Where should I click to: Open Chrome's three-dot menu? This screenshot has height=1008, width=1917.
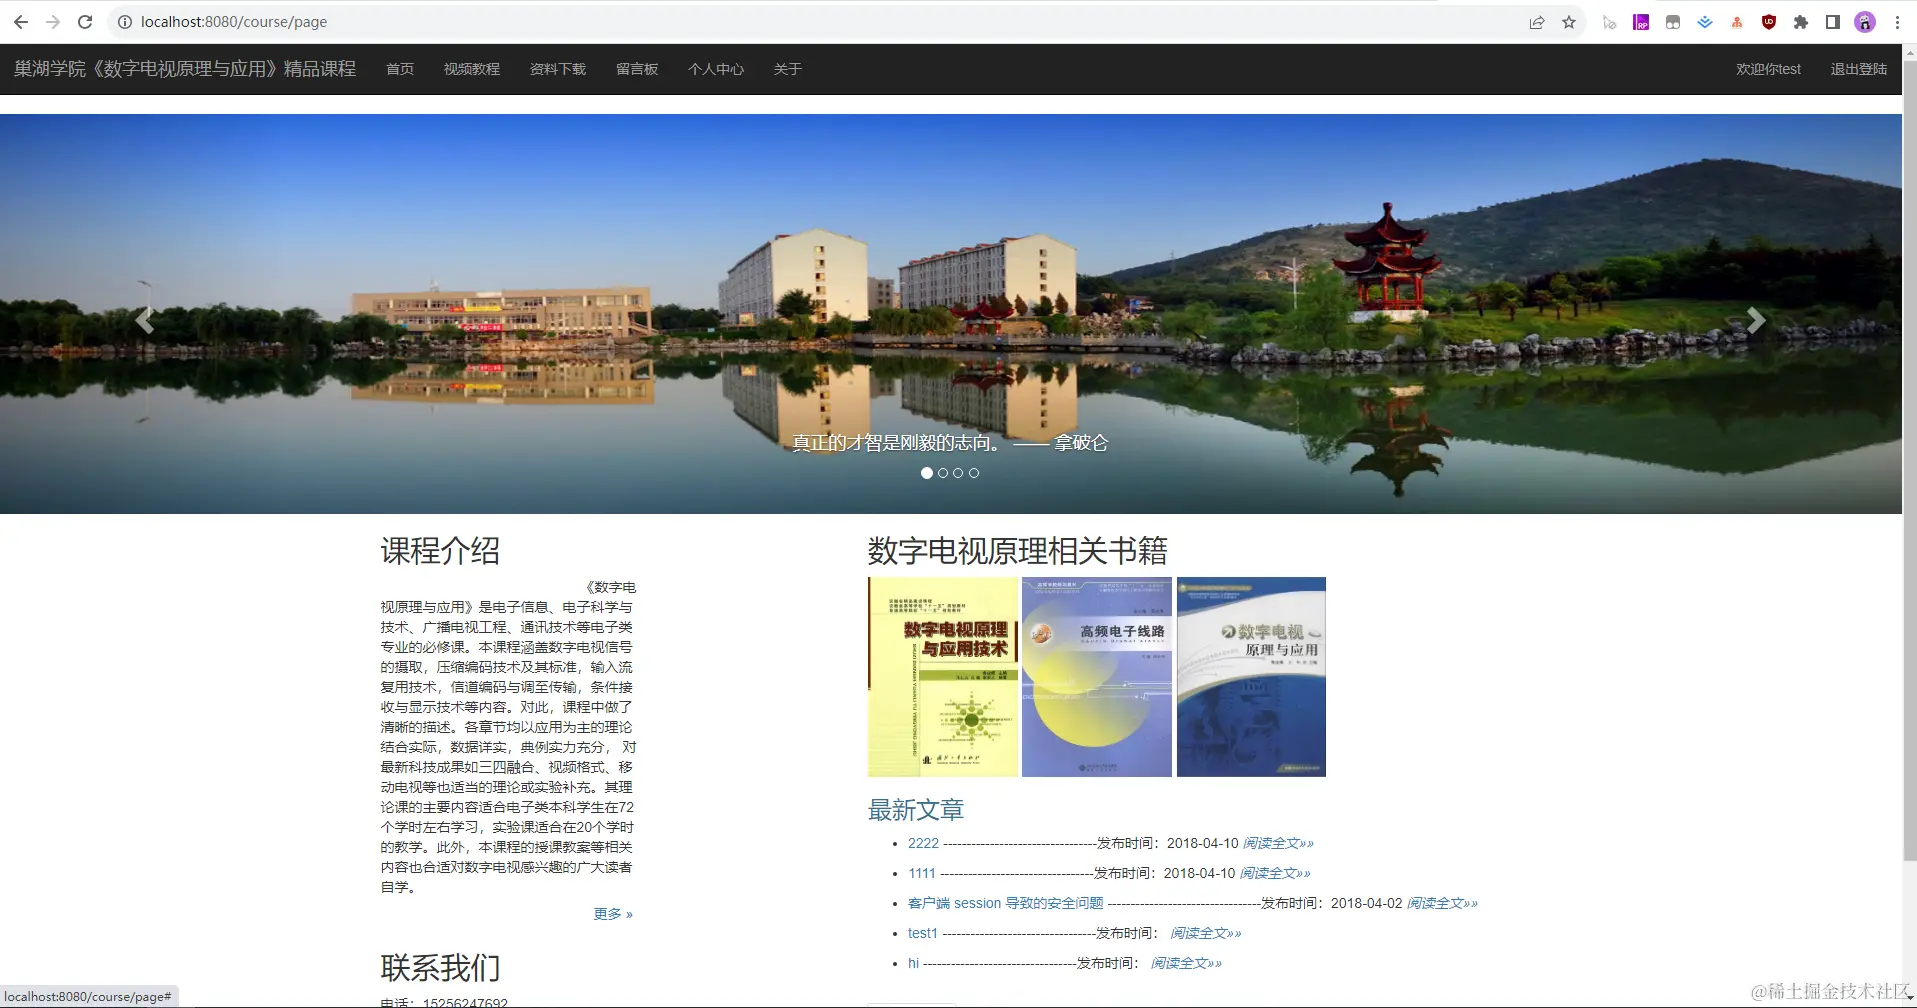point(1896,21)
